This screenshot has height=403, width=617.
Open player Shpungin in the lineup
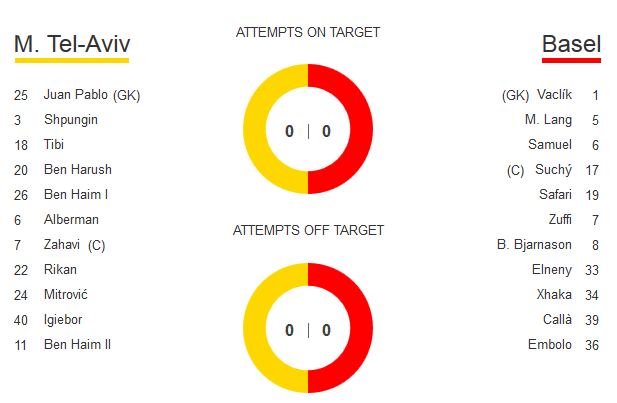pyautogui.click(x=70, y=120)
